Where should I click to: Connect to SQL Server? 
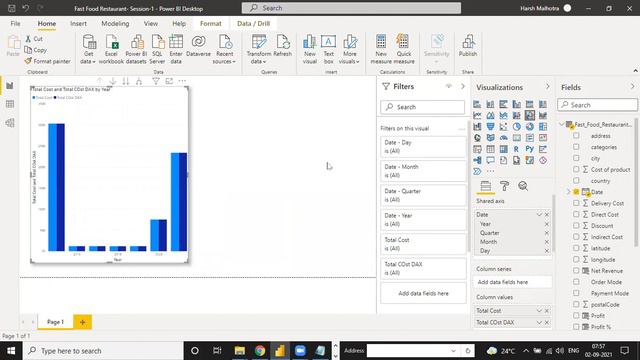point(157,50)
